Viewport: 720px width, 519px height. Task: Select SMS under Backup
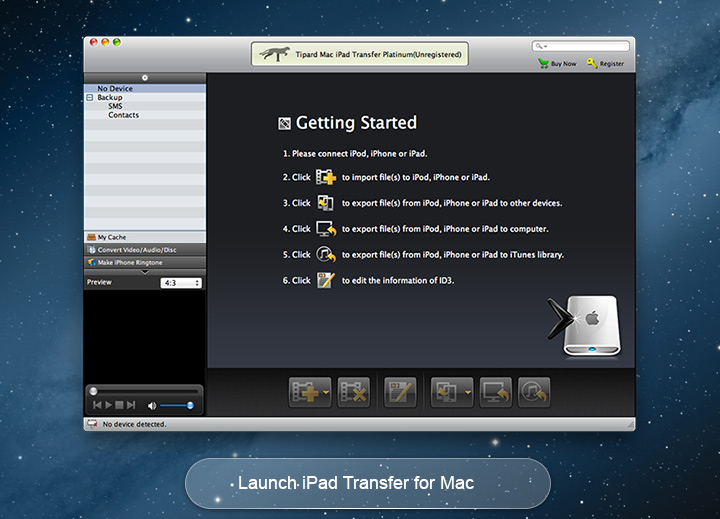pos(115,106)
